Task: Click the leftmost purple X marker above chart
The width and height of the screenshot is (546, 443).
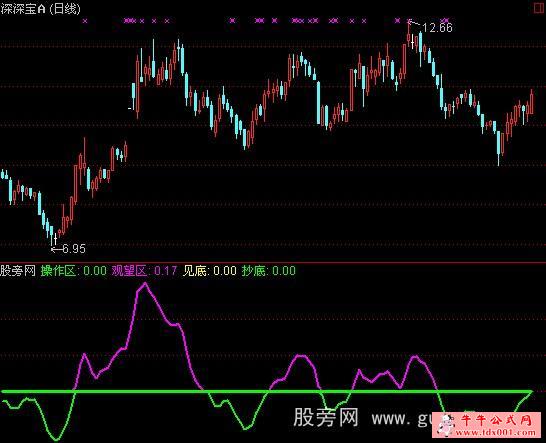Action: pos(85,21)
